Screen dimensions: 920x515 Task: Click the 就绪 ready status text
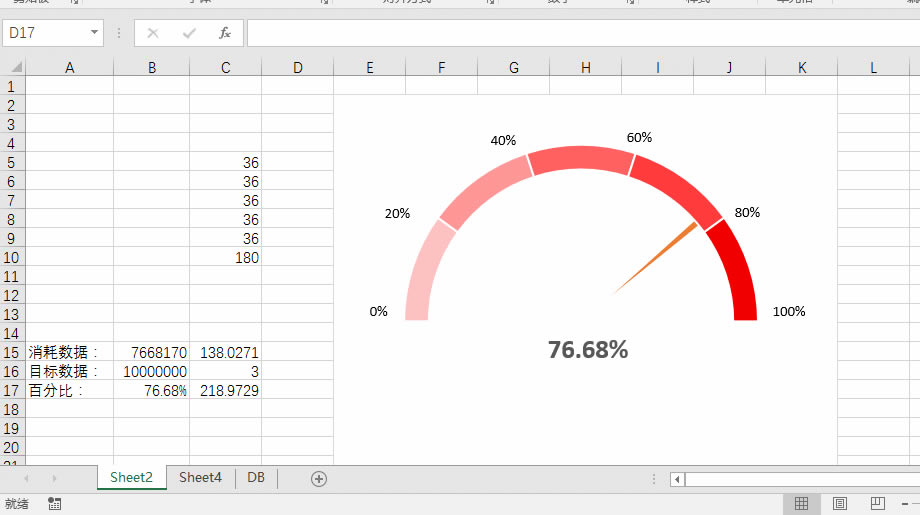(16, 503)
